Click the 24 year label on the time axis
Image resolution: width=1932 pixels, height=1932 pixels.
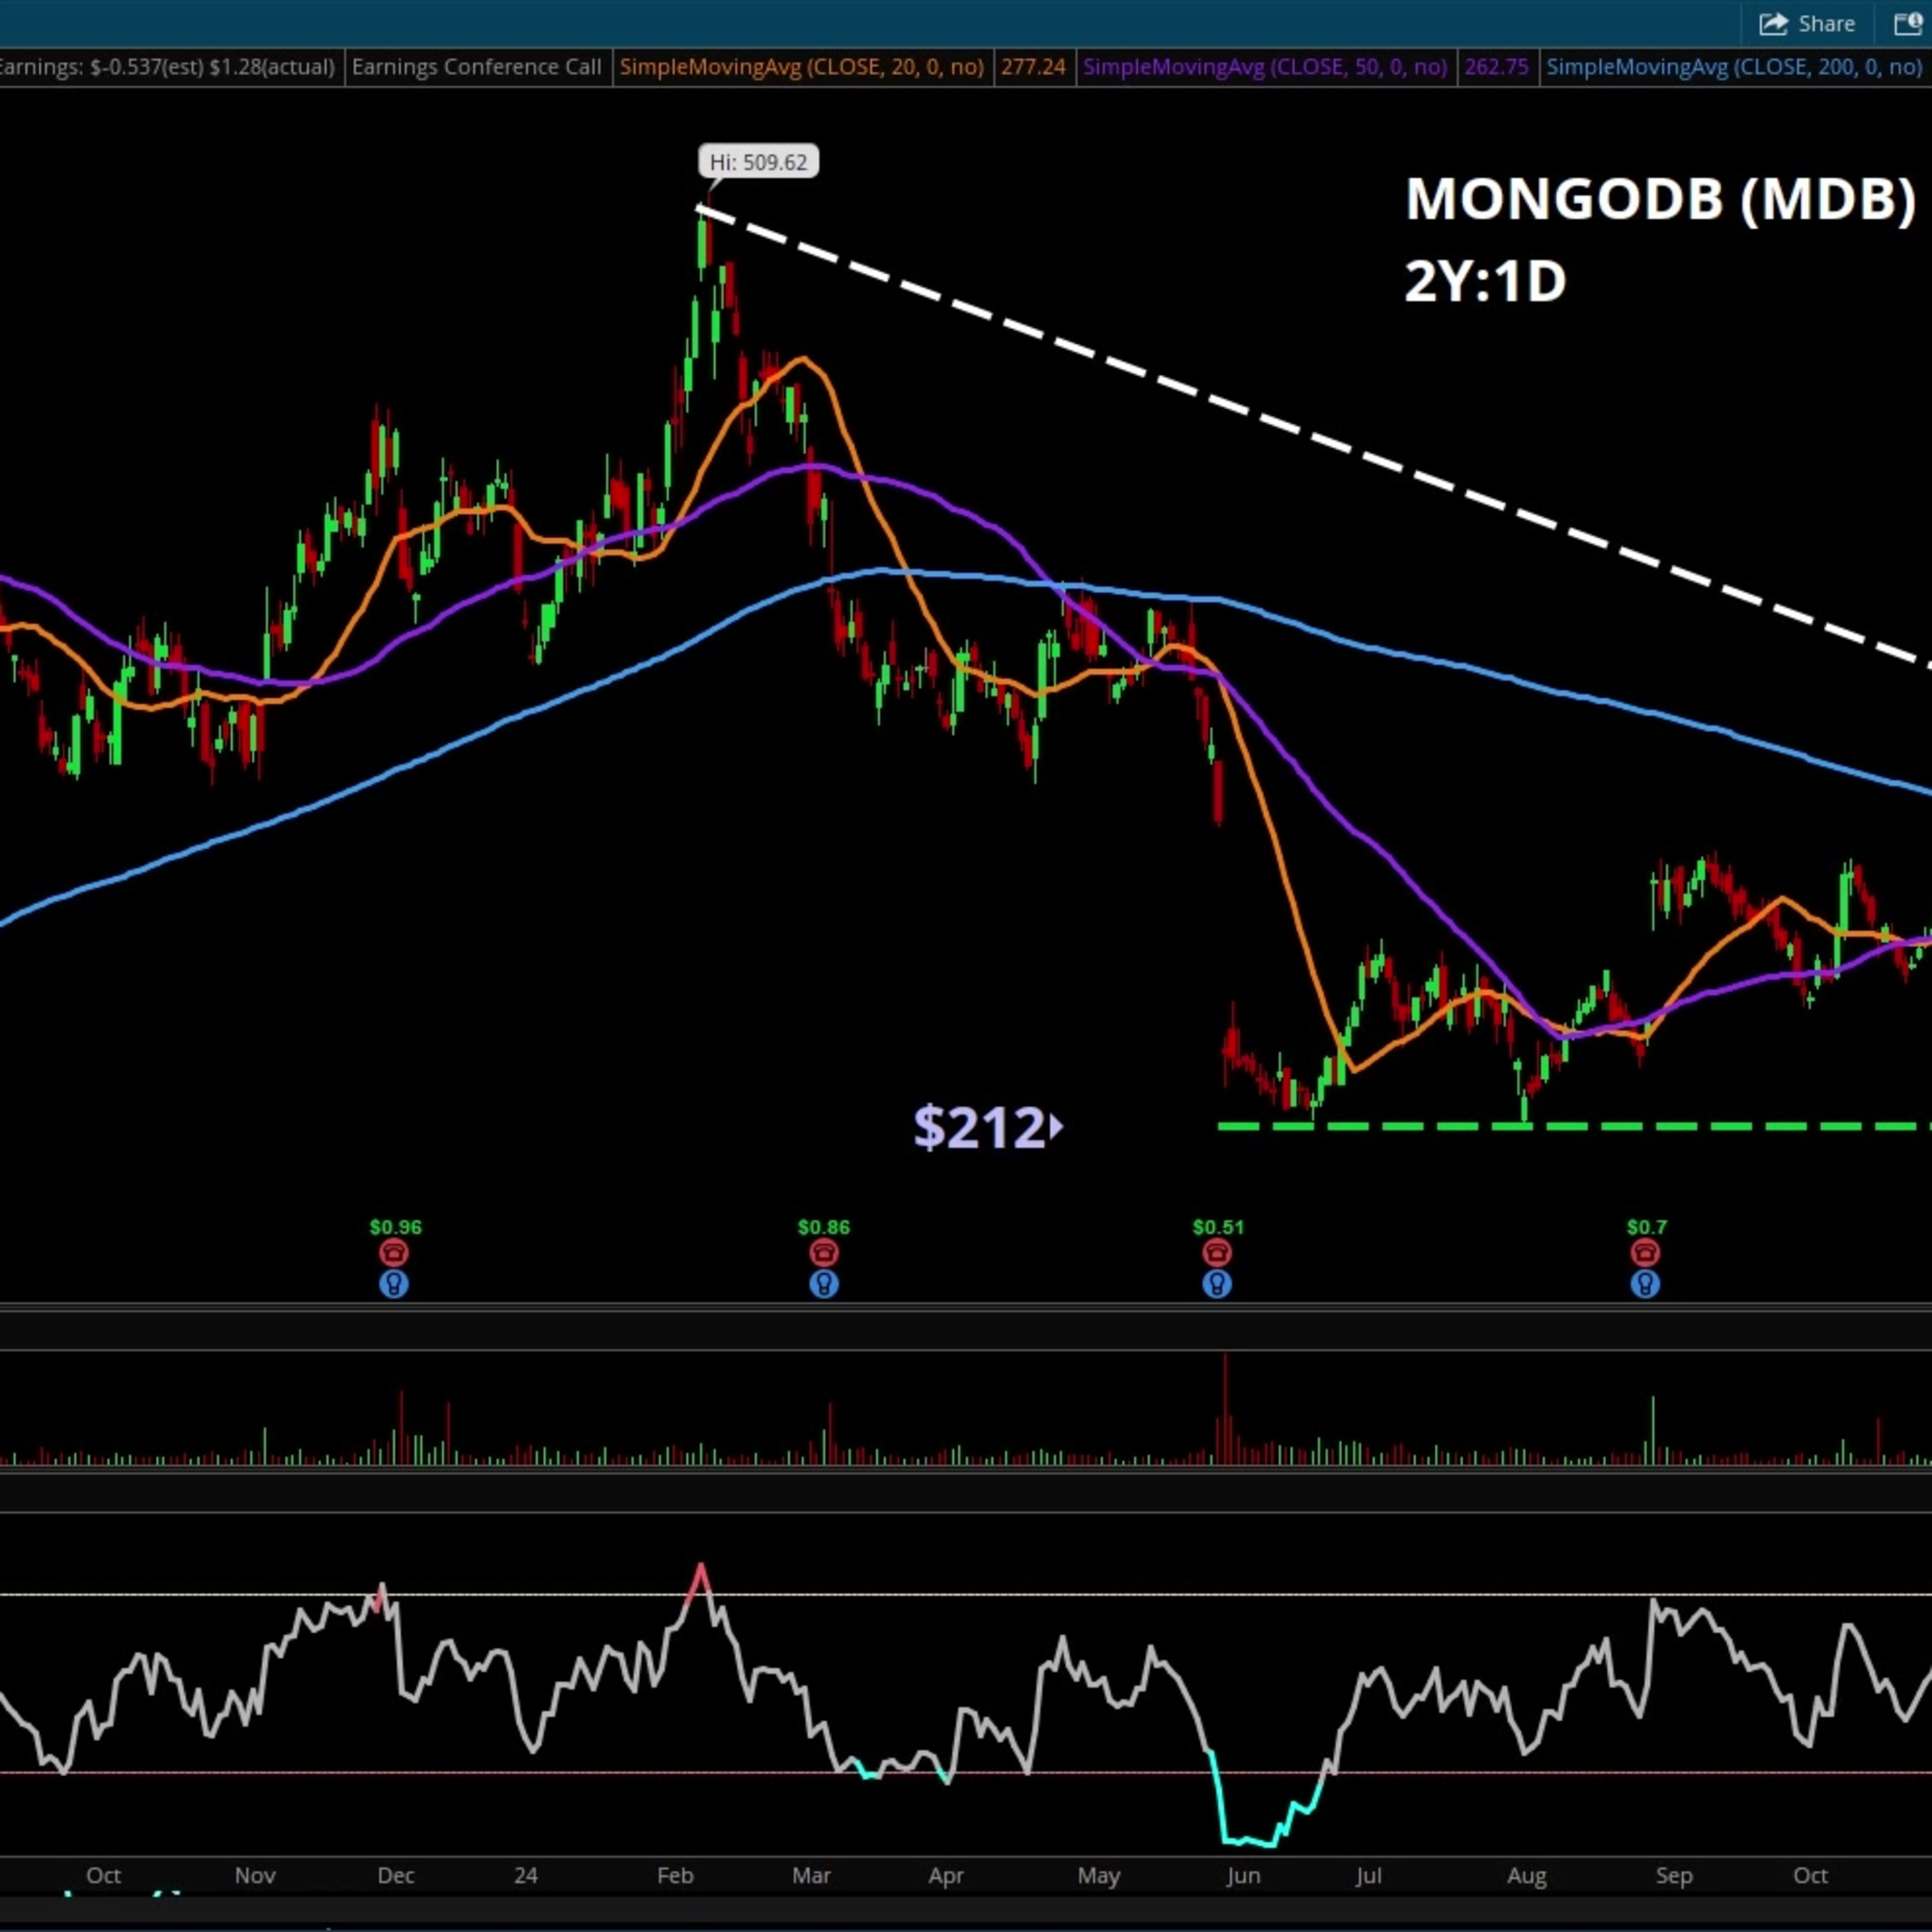coord(526,1876)
